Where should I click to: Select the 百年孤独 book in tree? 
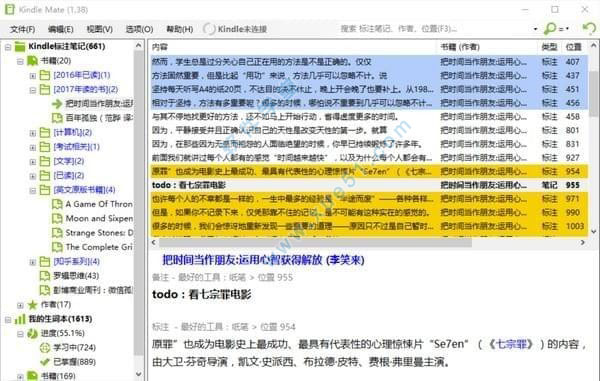click(99, 118)
